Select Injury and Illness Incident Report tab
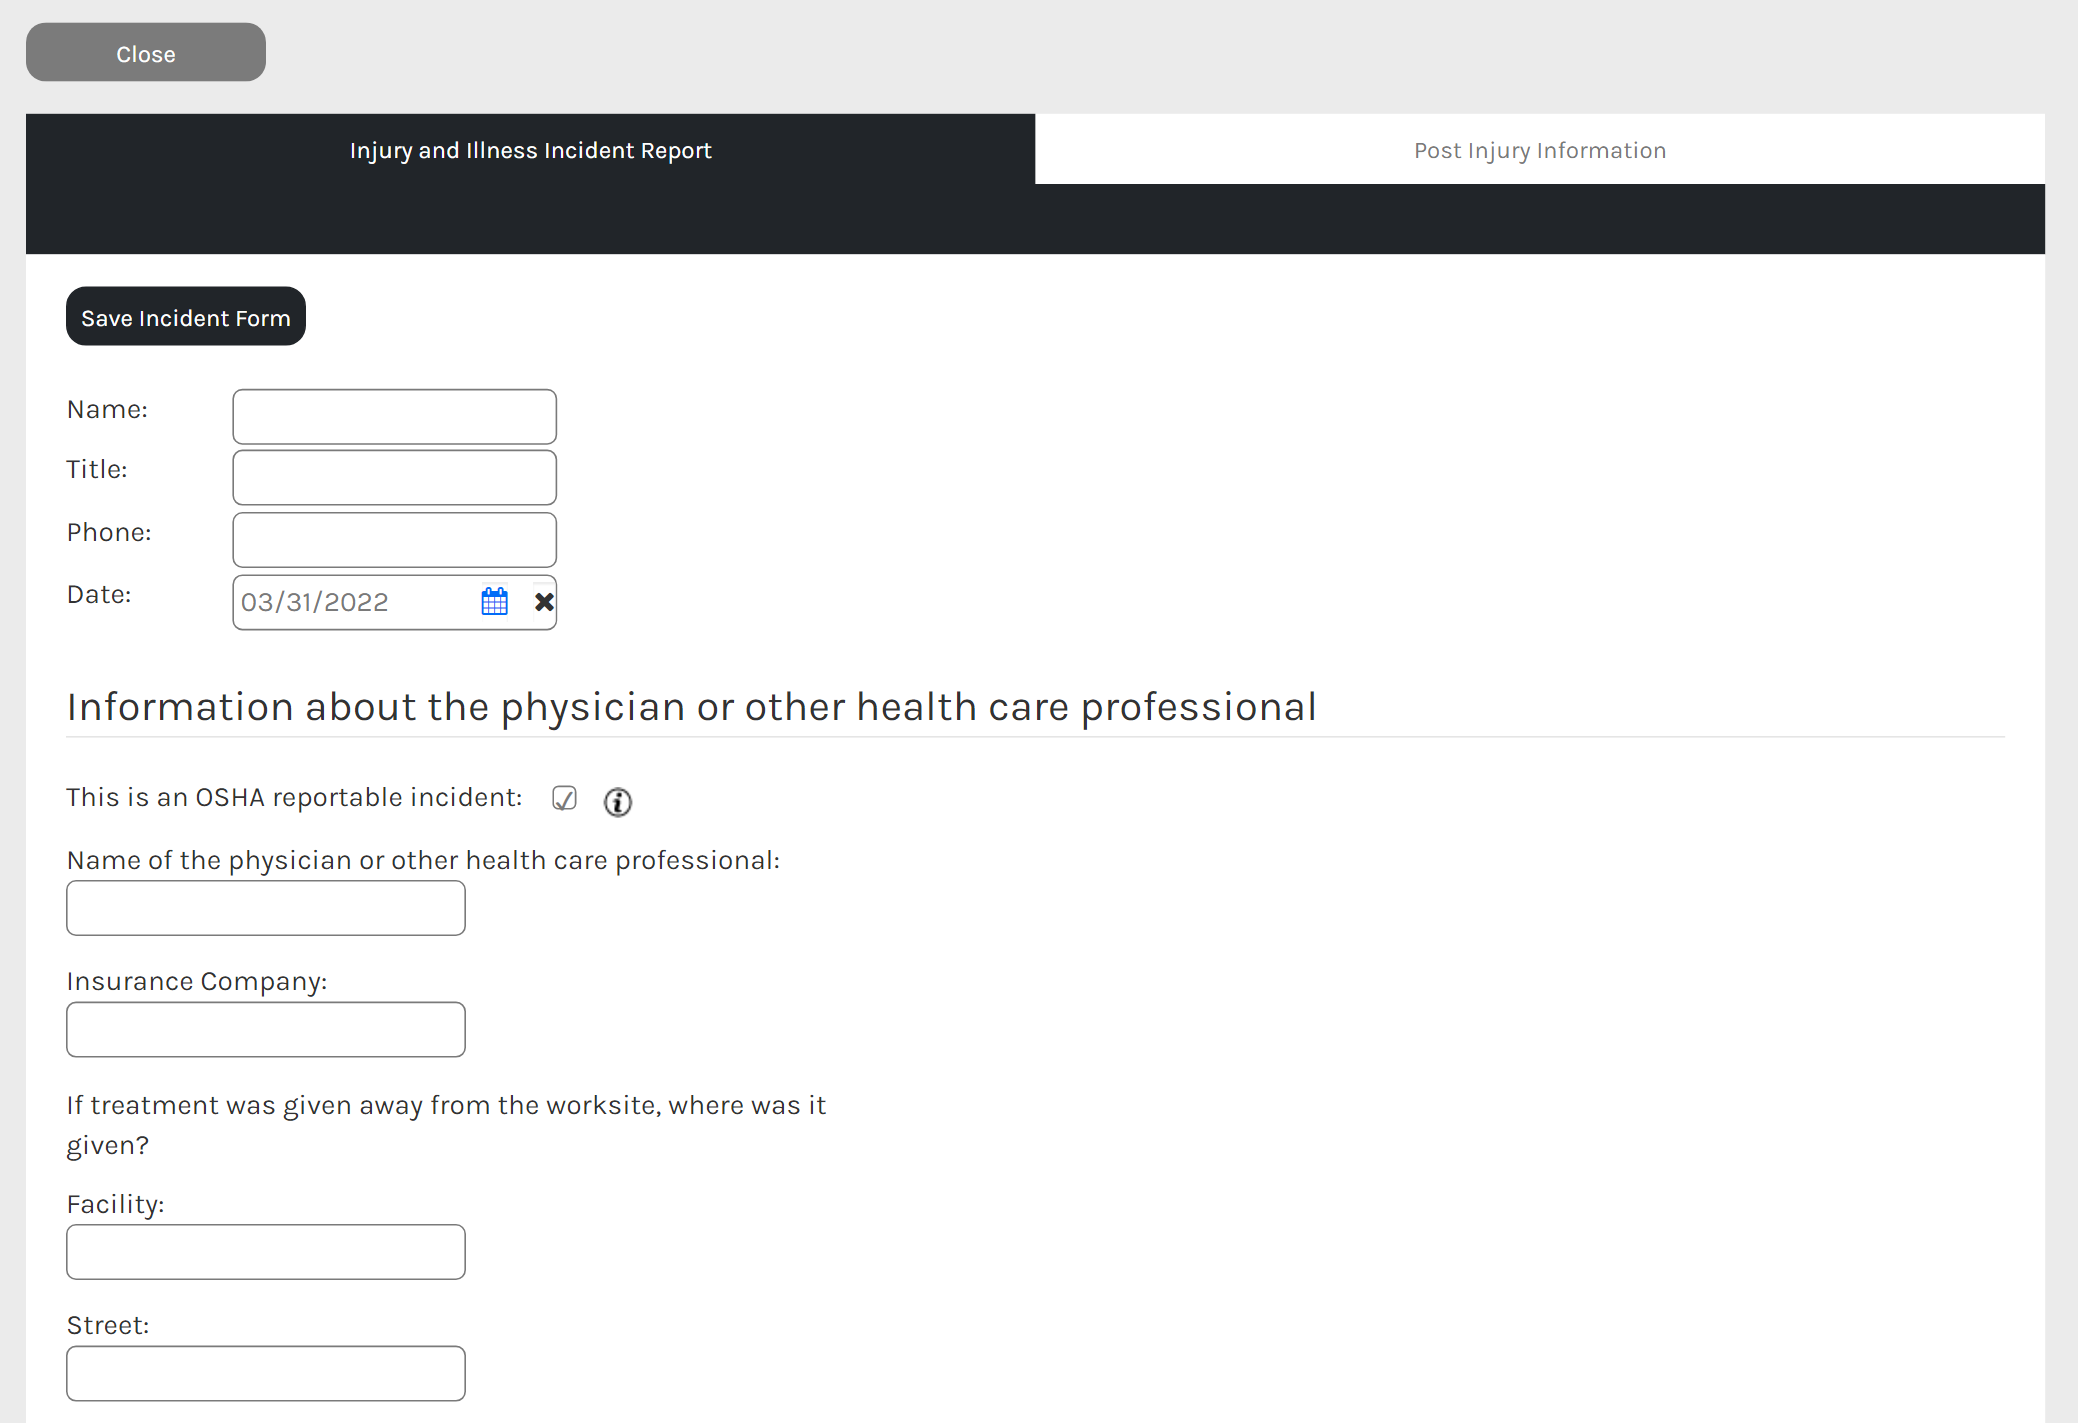The height and width of the screenshot is (1423, 2078). click(x=531, y=149)
